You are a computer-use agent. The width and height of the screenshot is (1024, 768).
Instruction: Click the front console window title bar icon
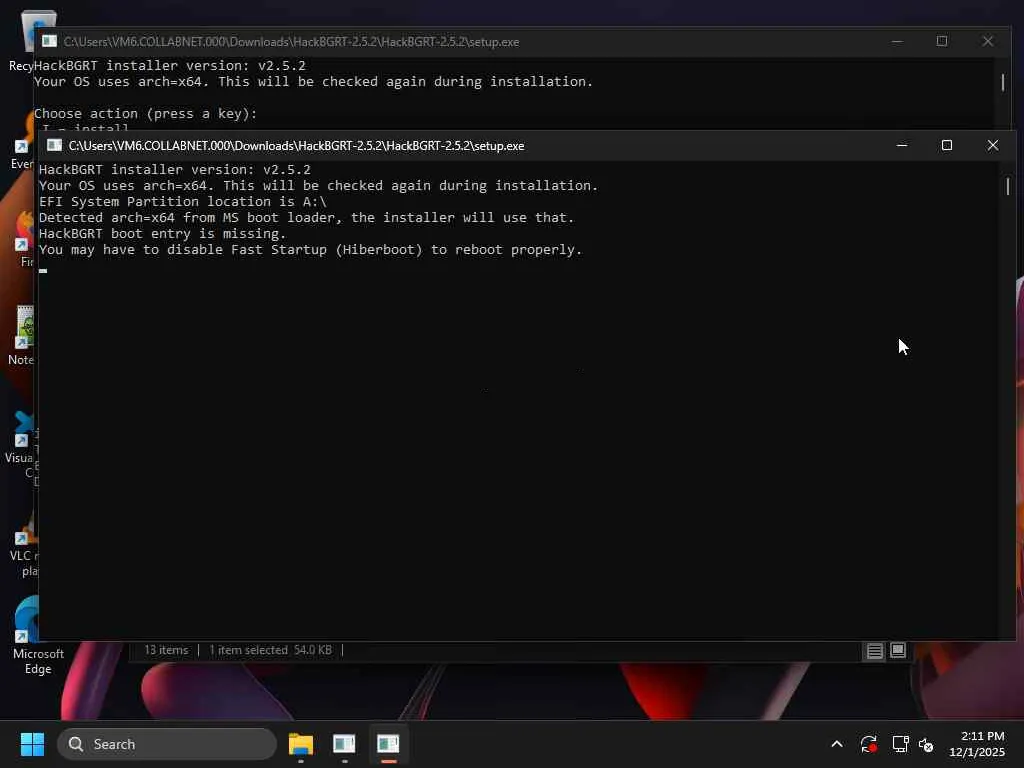coord(54,145)
